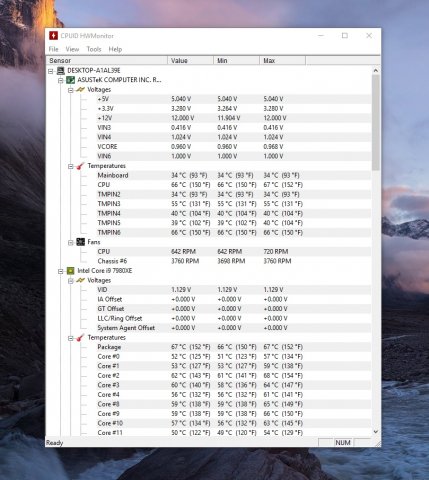
Task: Collapse the ASUSTeK Temperatures group
Action: coord(71,166)
